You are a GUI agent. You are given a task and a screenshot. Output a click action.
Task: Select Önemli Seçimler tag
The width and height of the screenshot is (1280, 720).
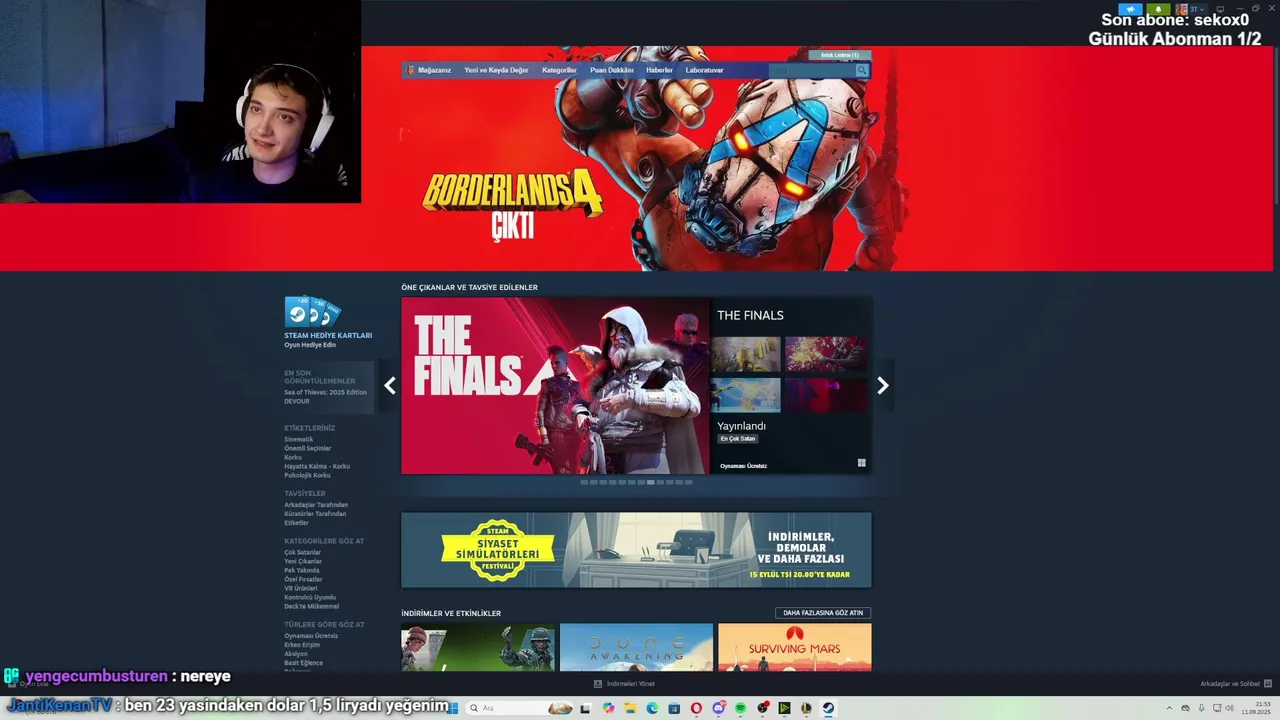click(308, 448)
